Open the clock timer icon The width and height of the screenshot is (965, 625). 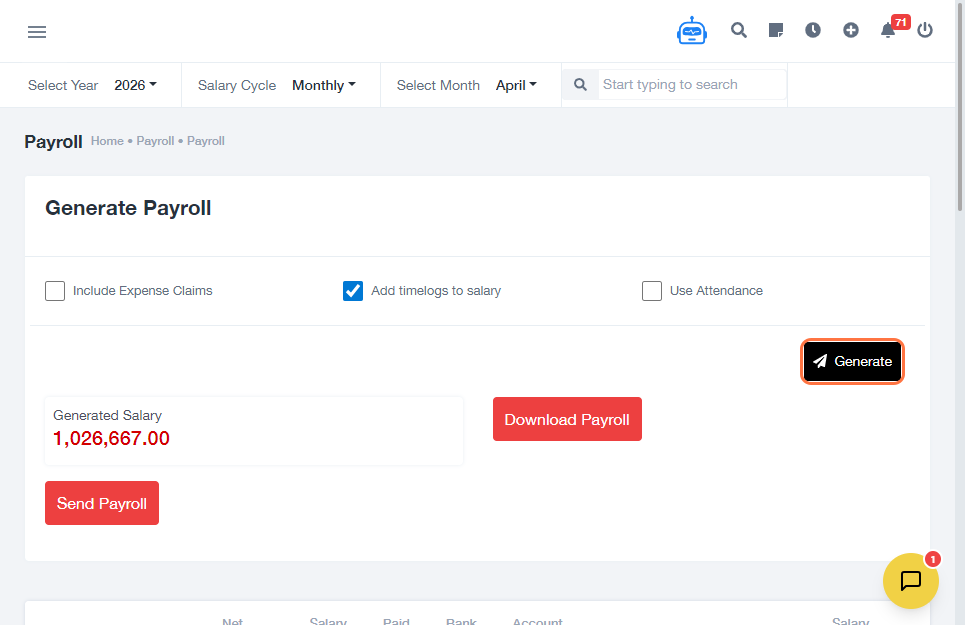tap(813, 31)
